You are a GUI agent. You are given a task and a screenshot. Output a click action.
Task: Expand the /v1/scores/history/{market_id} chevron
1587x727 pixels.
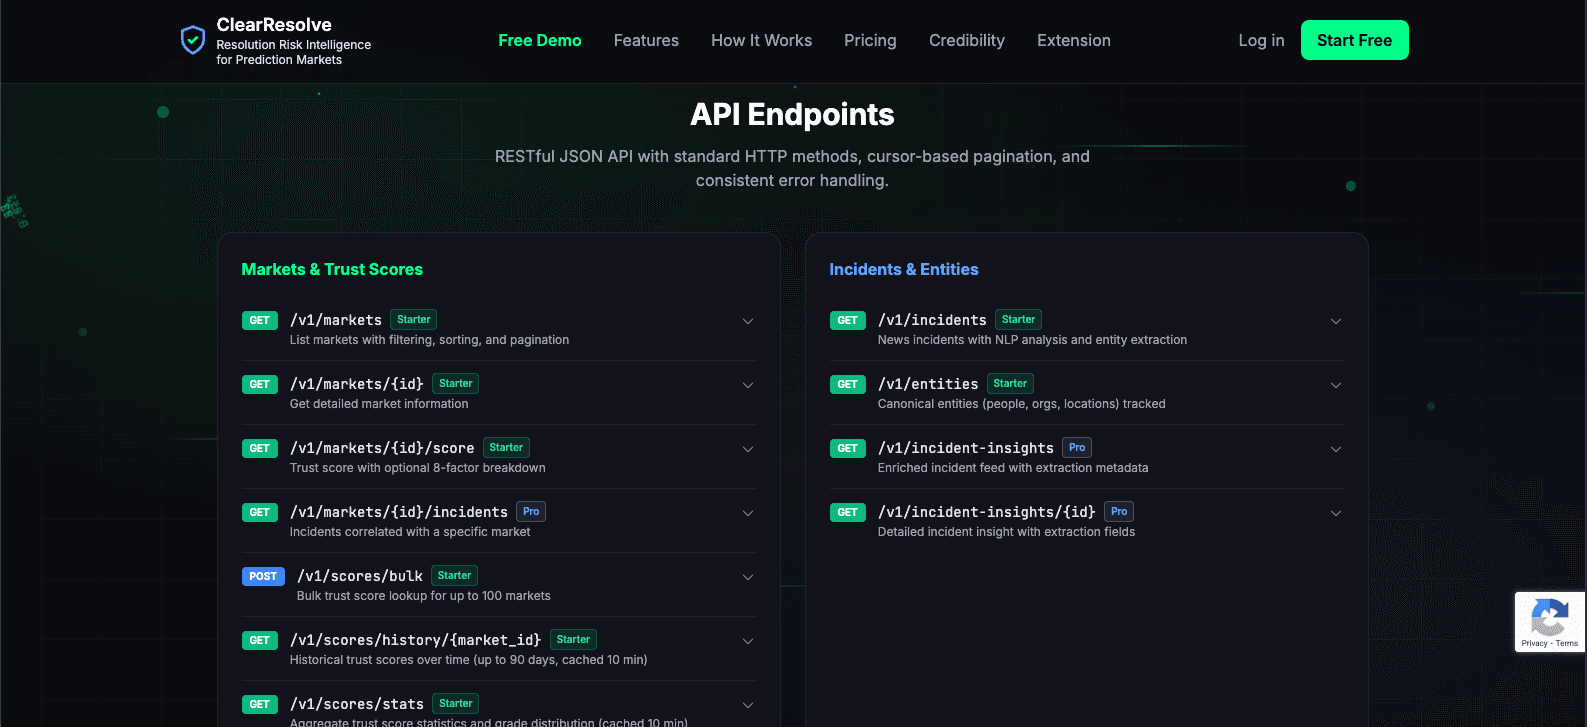pos(748,641)
